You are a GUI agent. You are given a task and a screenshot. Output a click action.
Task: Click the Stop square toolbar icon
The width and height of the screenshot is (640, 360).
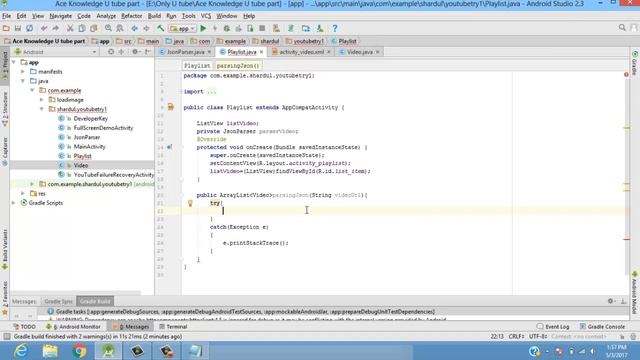[262, 28]
